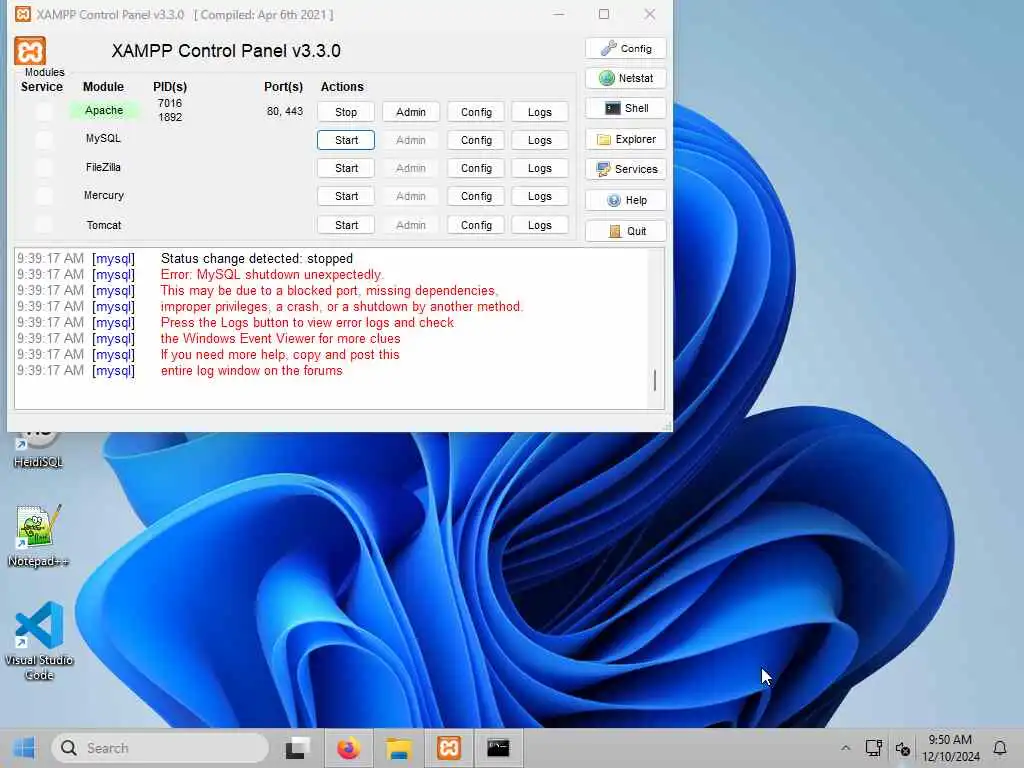Click Apache ports 80, 443
Viewport: 1024px width, 768px height.
click(285, 111)
